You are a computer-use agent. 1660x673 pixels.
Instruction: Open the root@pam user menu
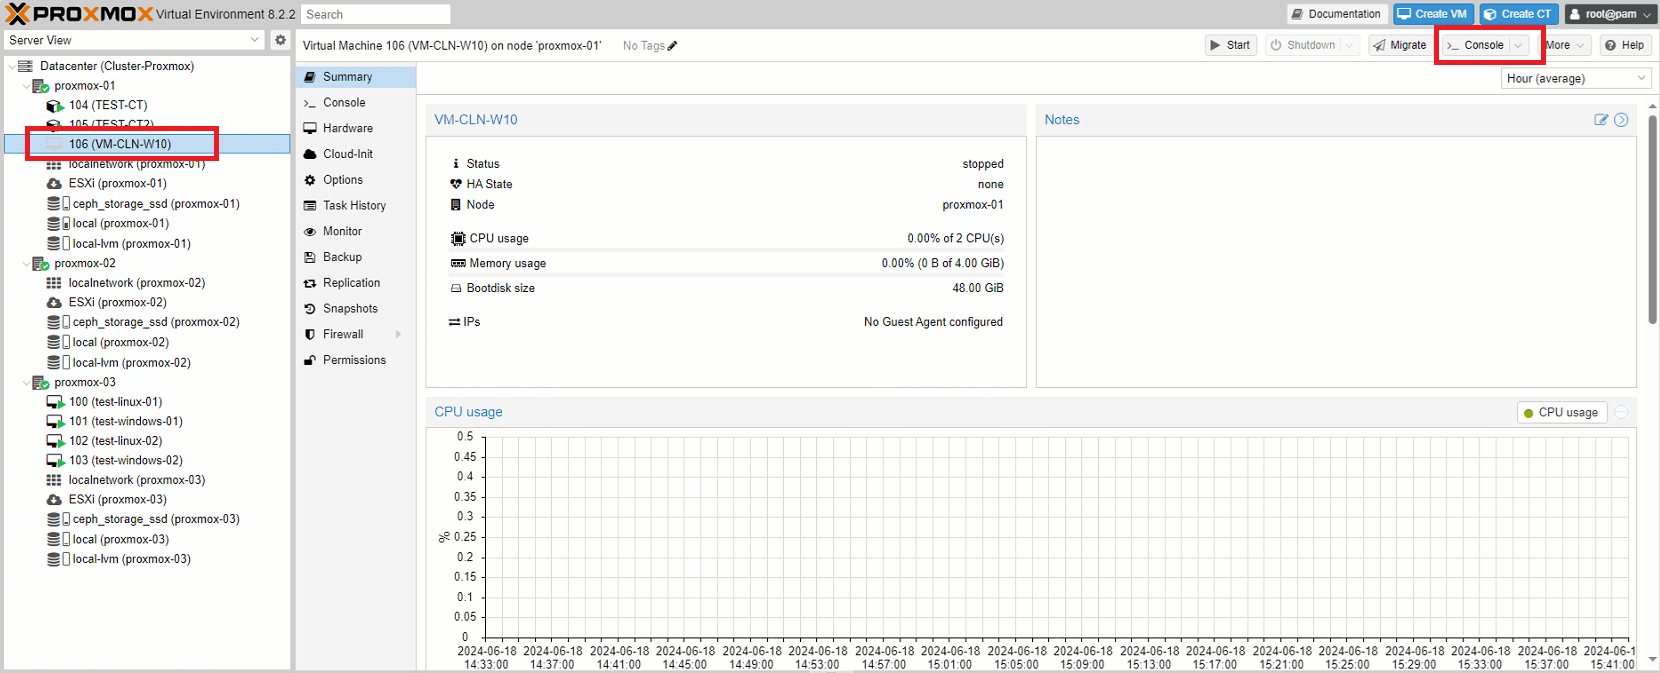pos(1609,14)
